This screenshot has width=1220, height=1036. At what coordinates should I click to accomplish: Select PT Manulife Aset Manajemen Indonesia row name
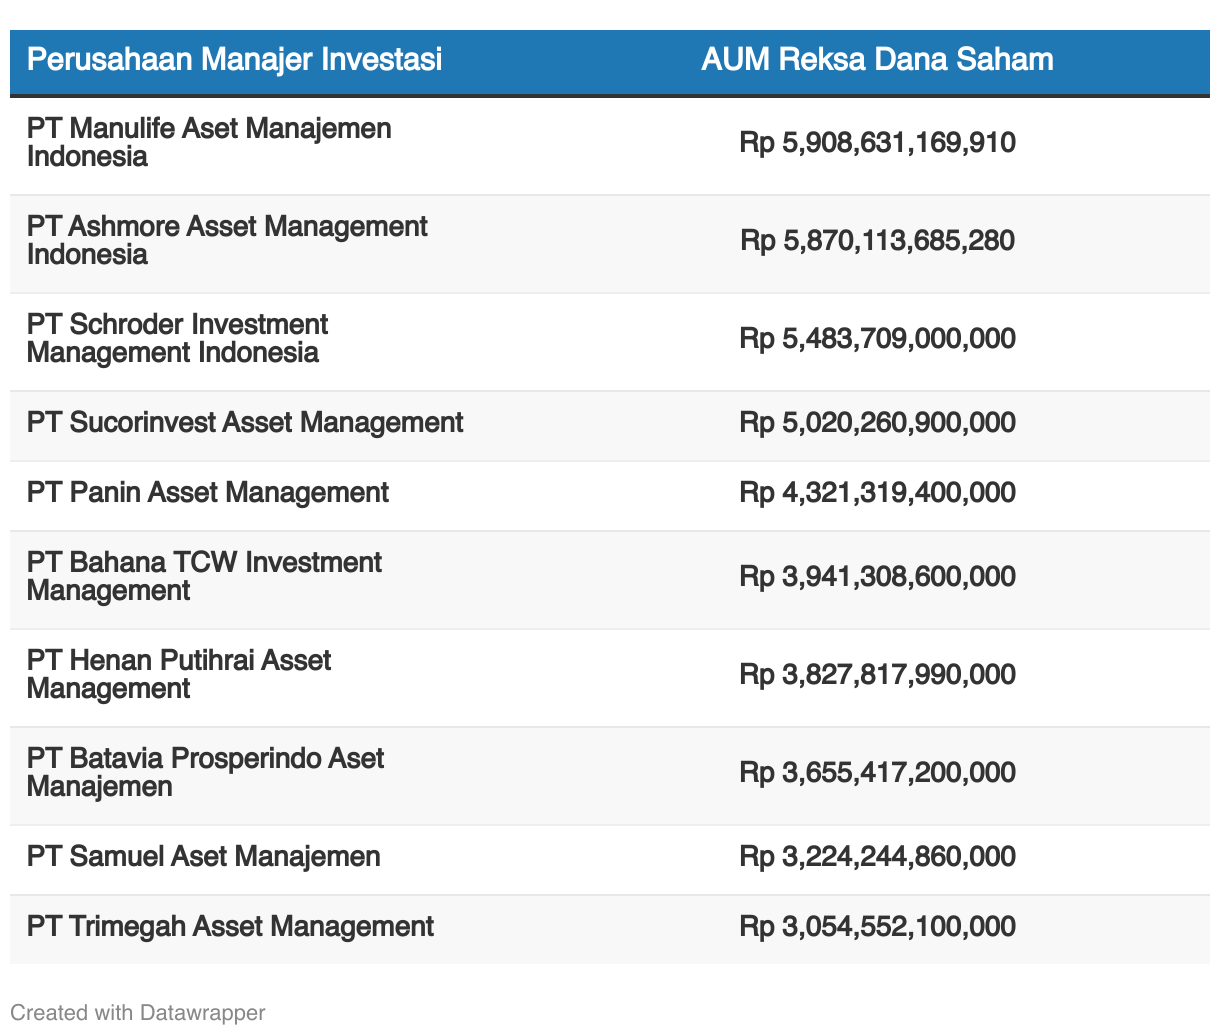[x=209, y=143]
